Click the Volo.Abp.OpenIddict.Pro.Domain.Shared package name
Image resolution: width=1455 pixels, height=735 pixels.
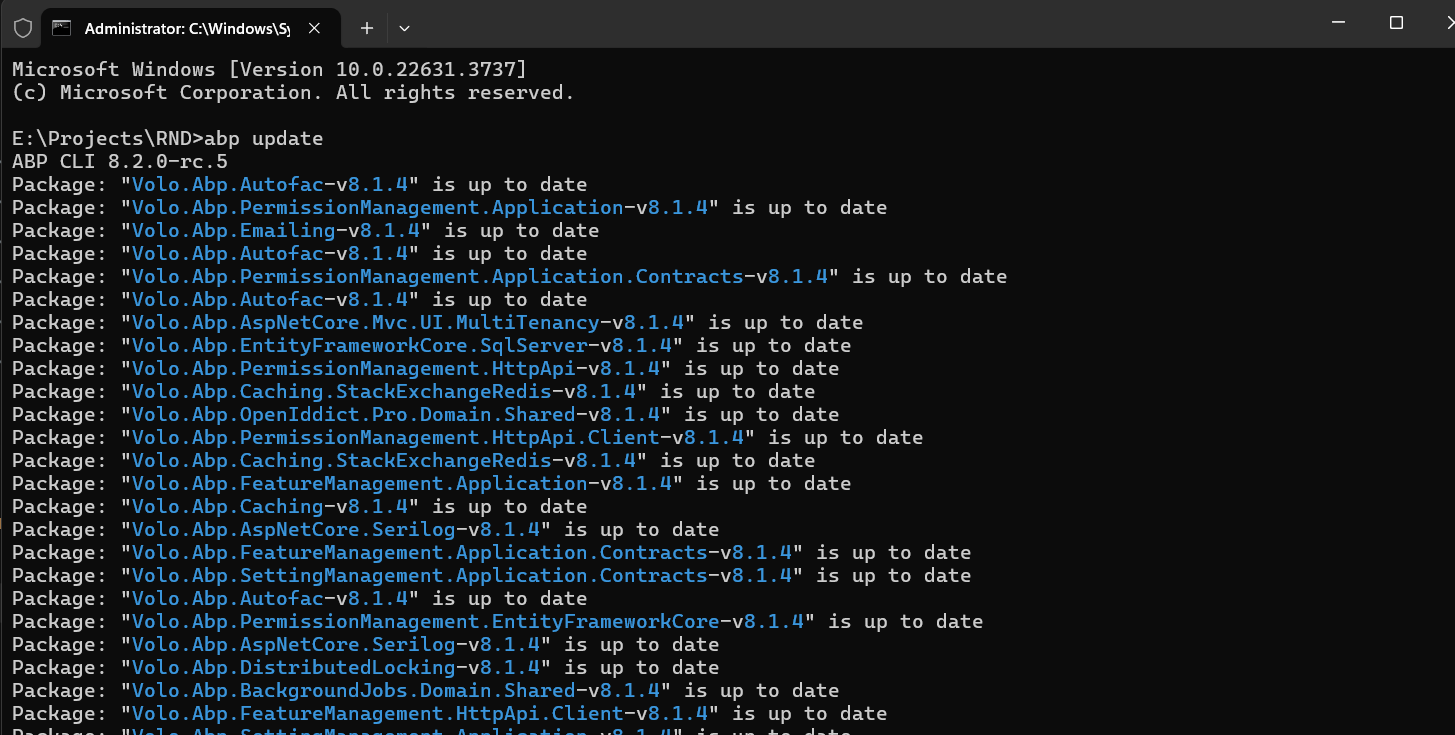354,415
